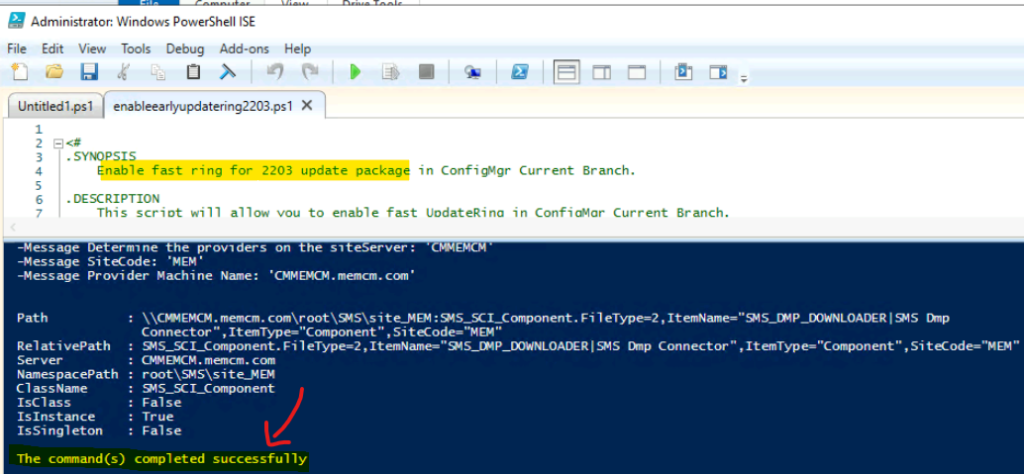The image size is (1024, 474).
Task: Click the IsSingleton False value
Action: pyautogui.click(x=162, y=431)
